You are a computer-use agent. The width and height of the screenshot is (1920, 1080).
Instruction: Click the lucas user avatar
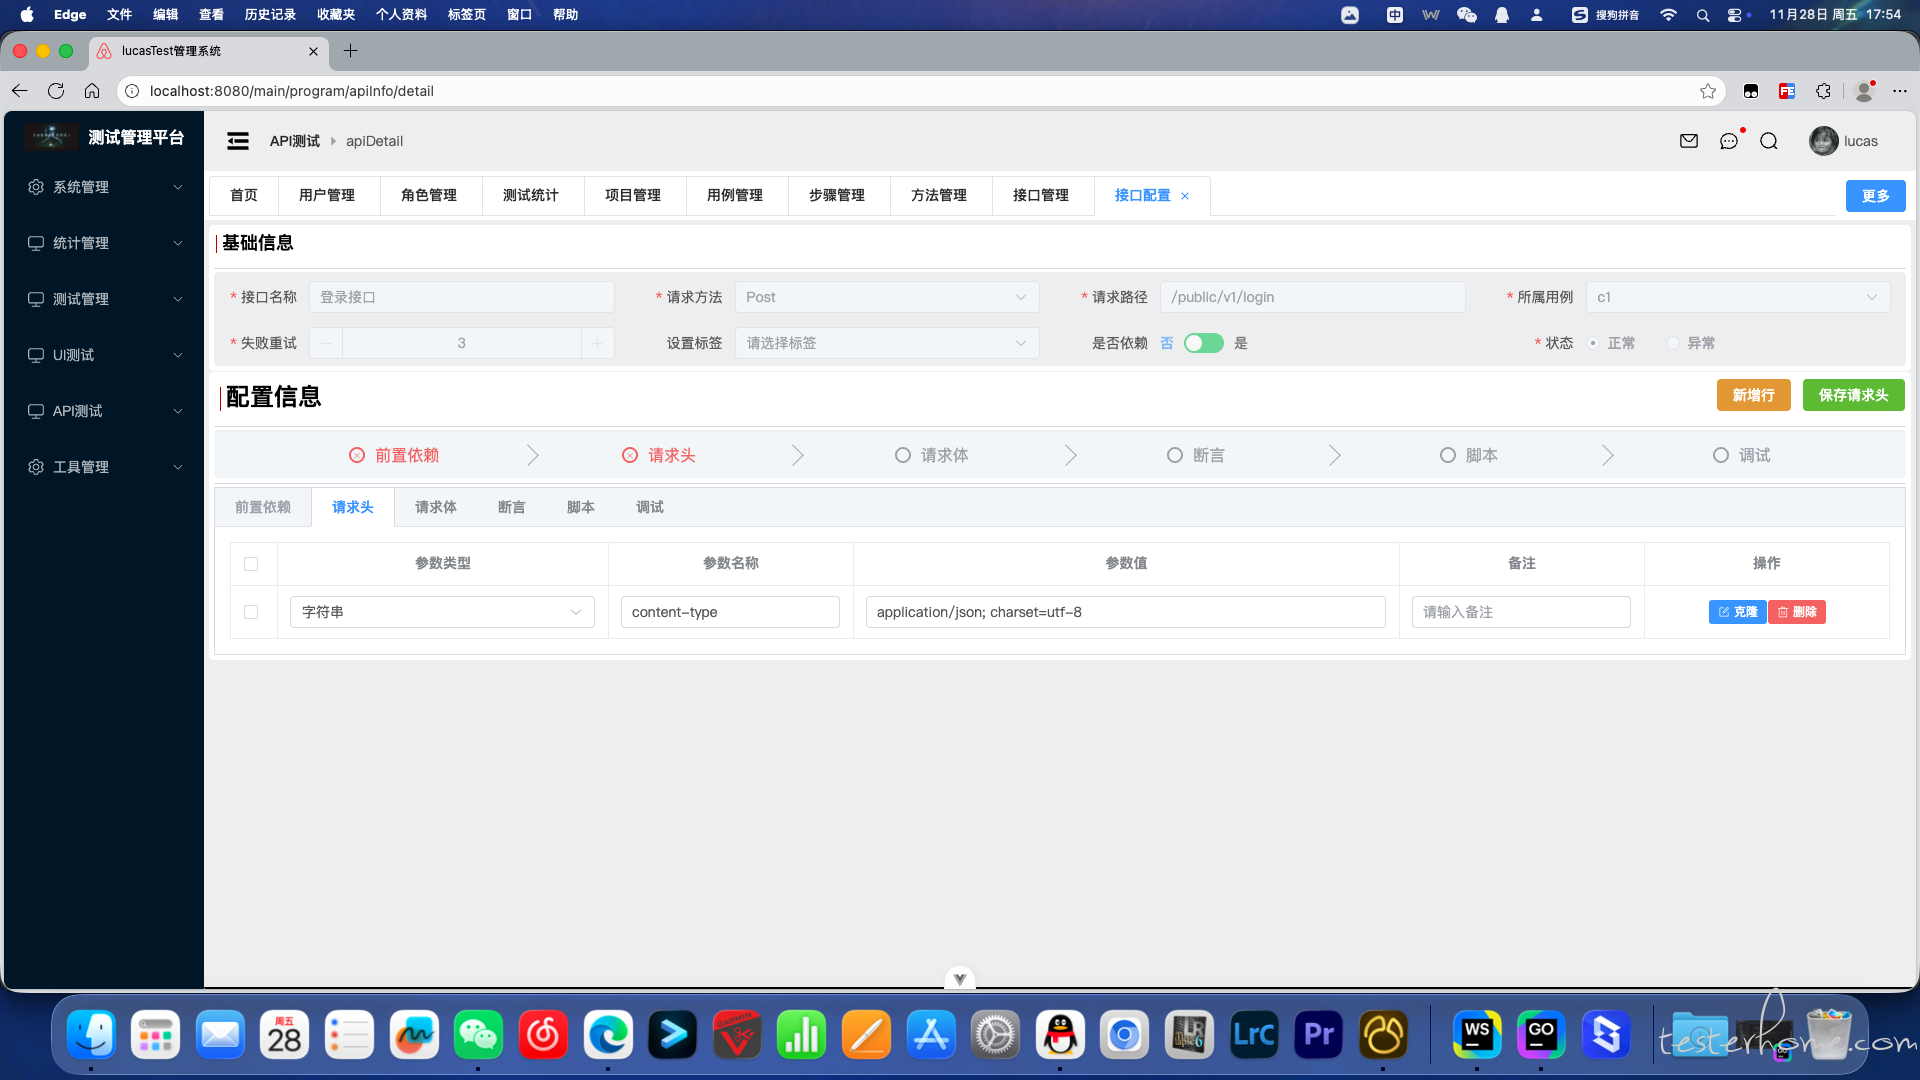click(x=1823, y=141)
